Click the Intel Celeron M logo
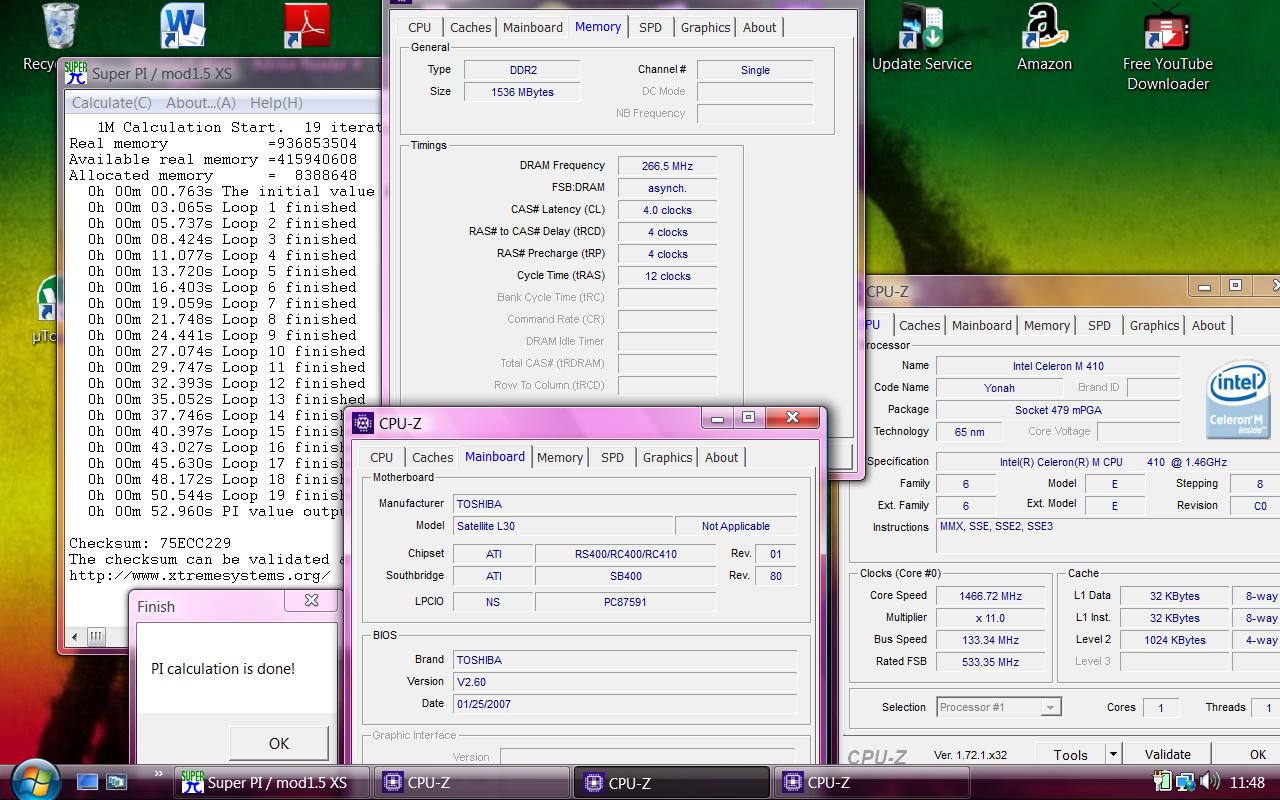1280x800 pixels. 1237,399
